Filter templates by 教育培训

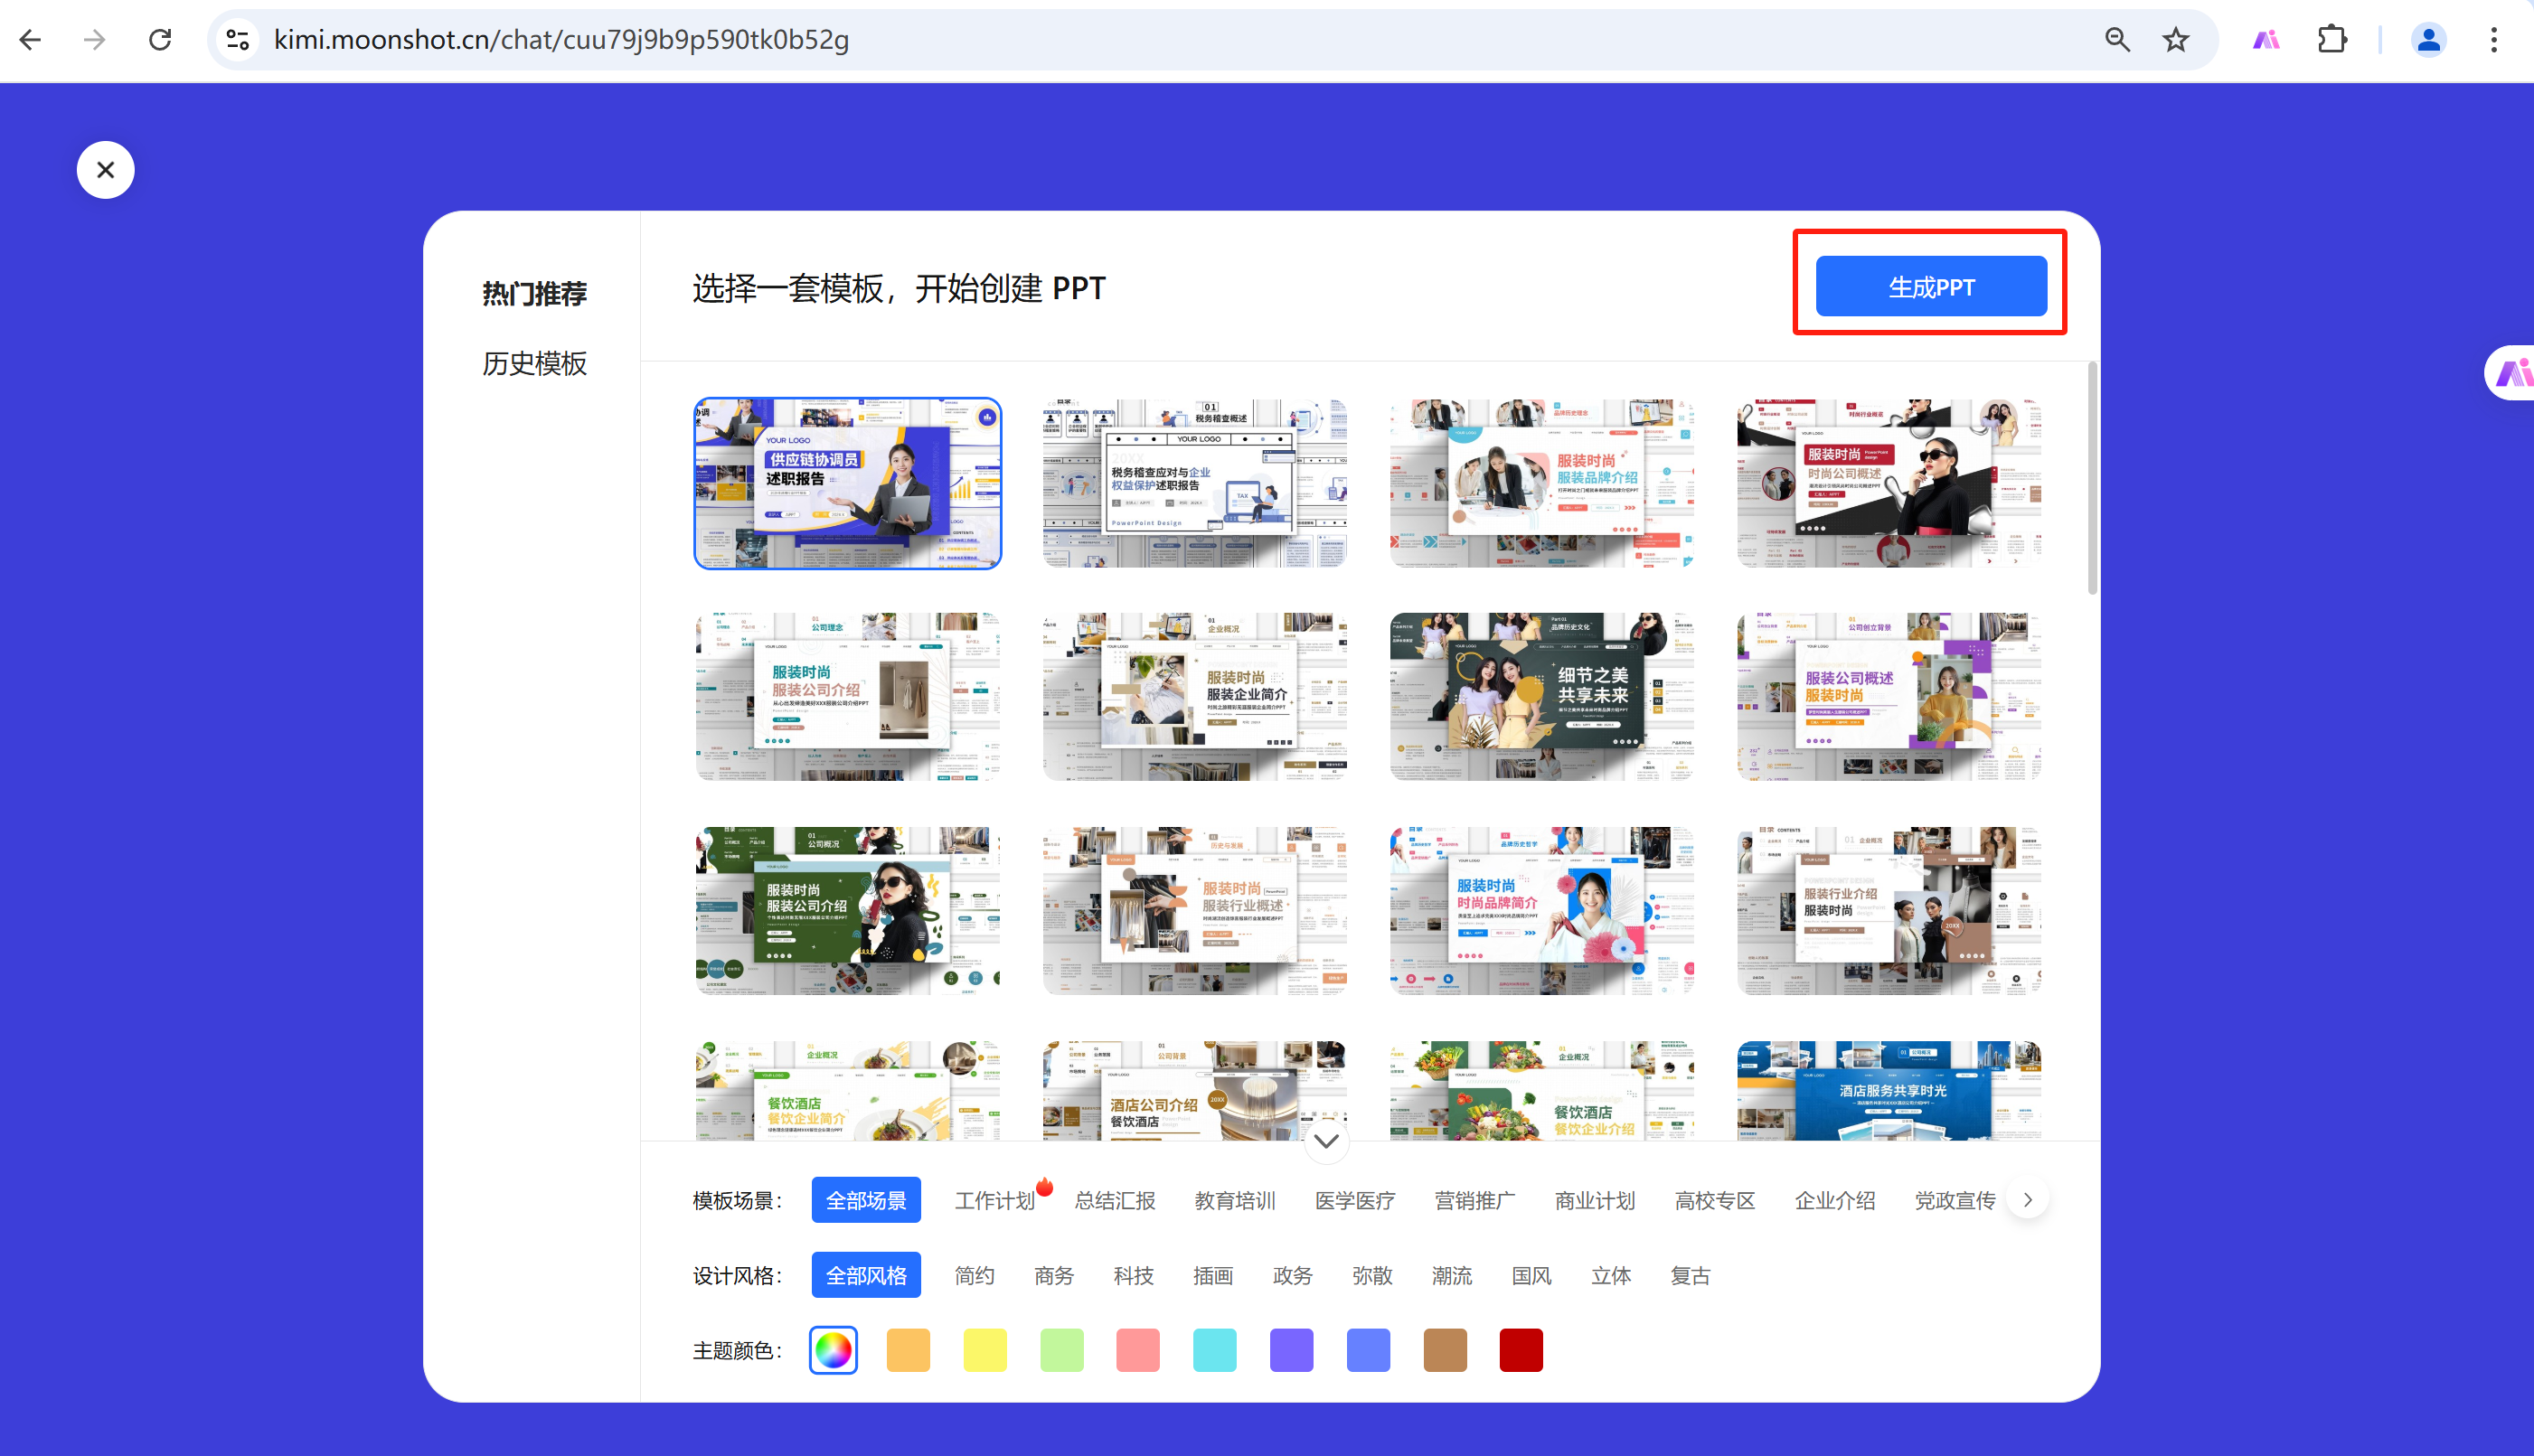pos(1235,1200)
